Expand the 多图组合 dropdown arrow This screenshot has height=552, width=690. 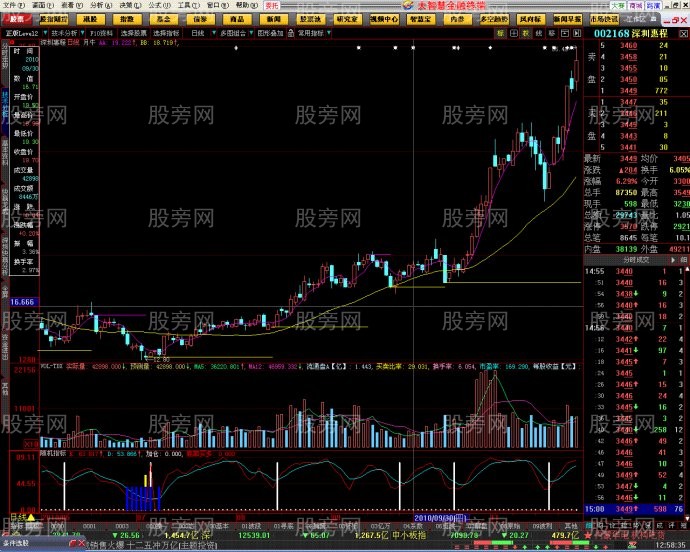click(x=251, y=33)
